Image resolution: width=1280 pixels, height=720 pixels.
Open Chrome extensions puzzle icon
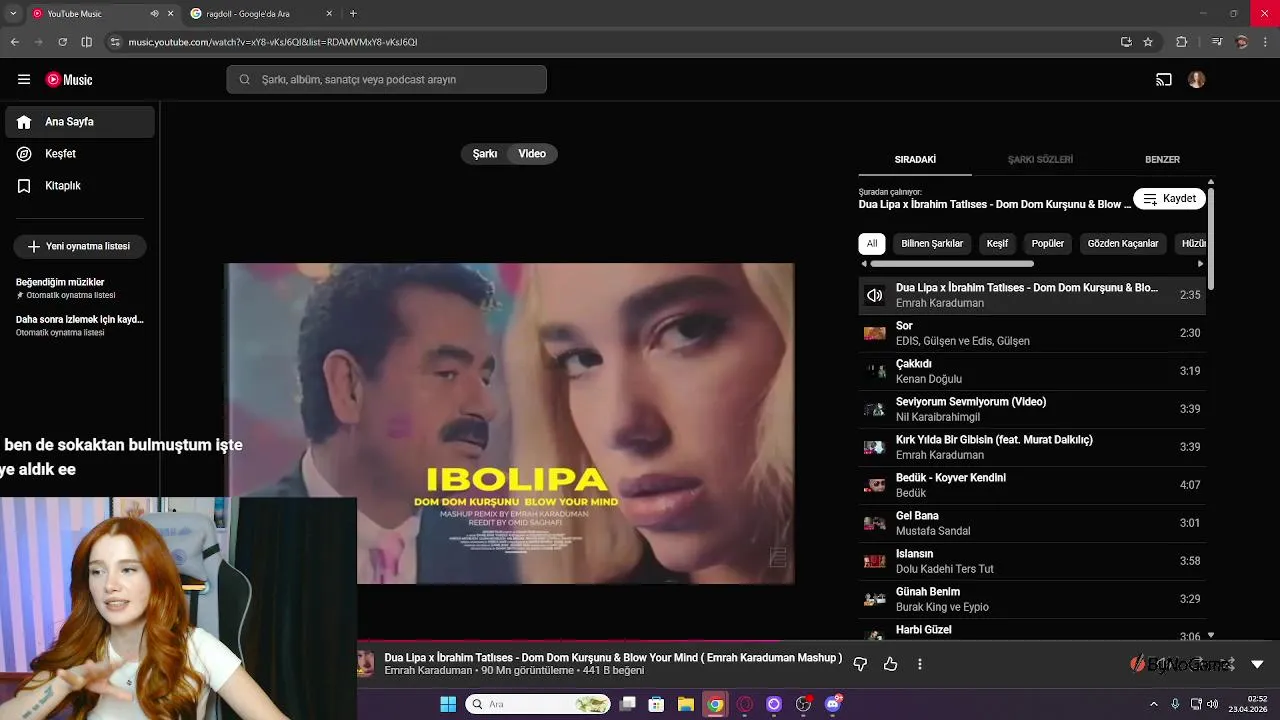[x=1182, y=42]
